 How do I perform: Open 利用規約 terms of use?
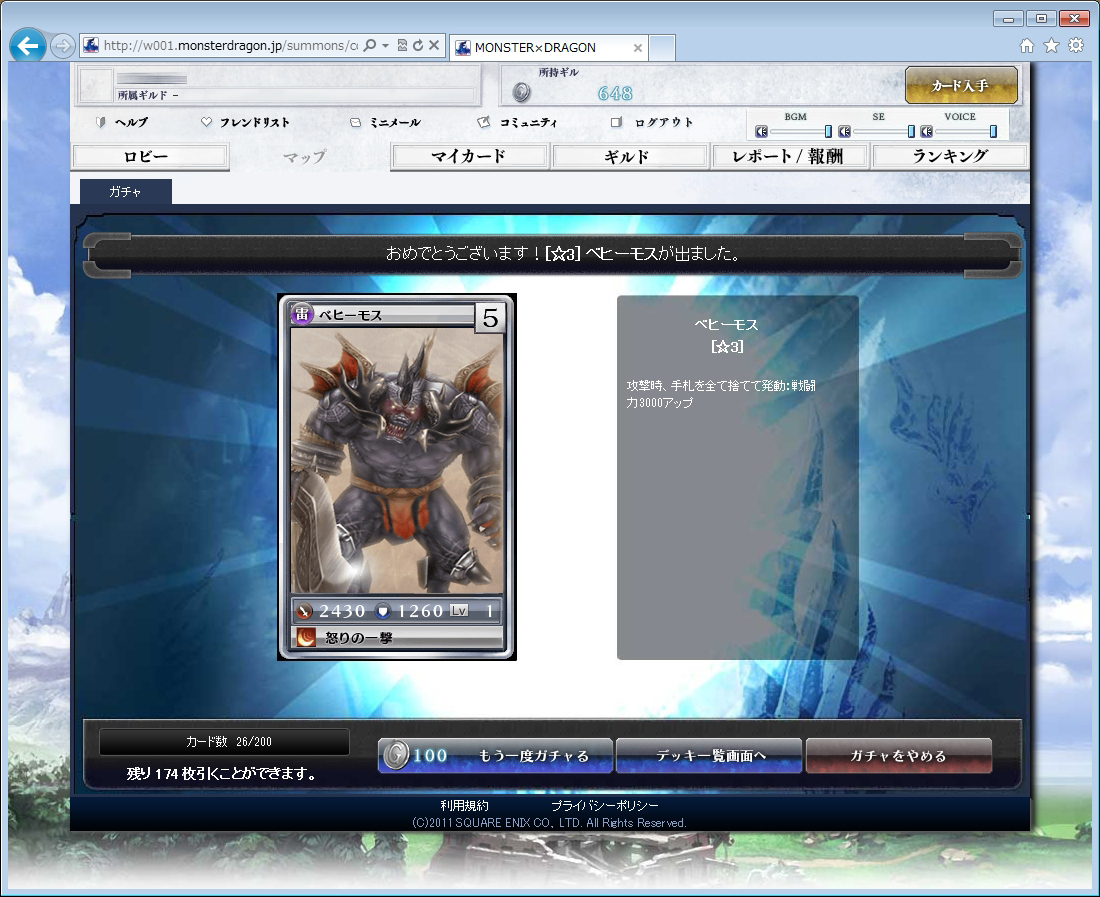click(464, 805)
